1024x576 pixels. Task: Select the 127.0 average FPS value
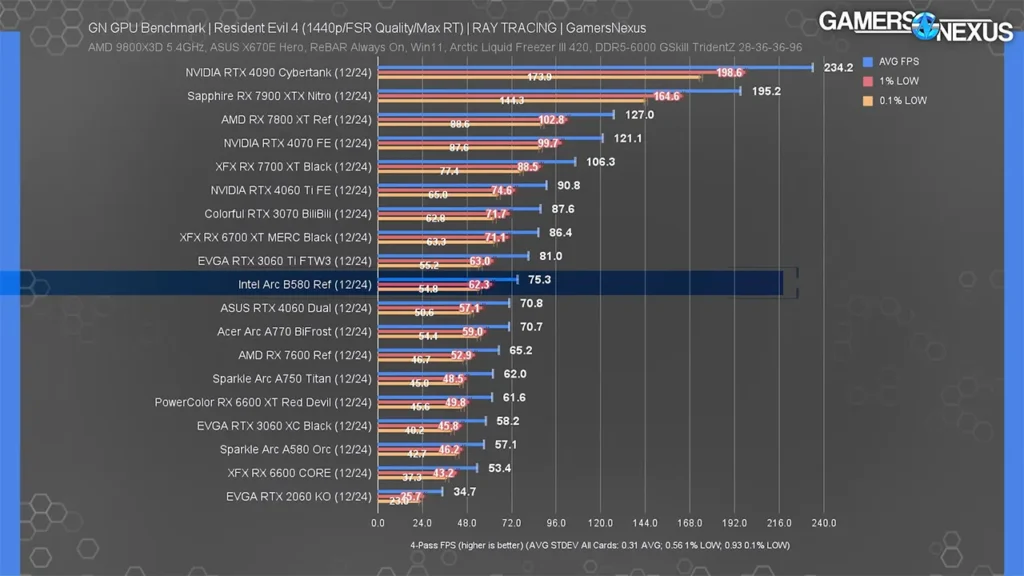click(x=639, y=114)
